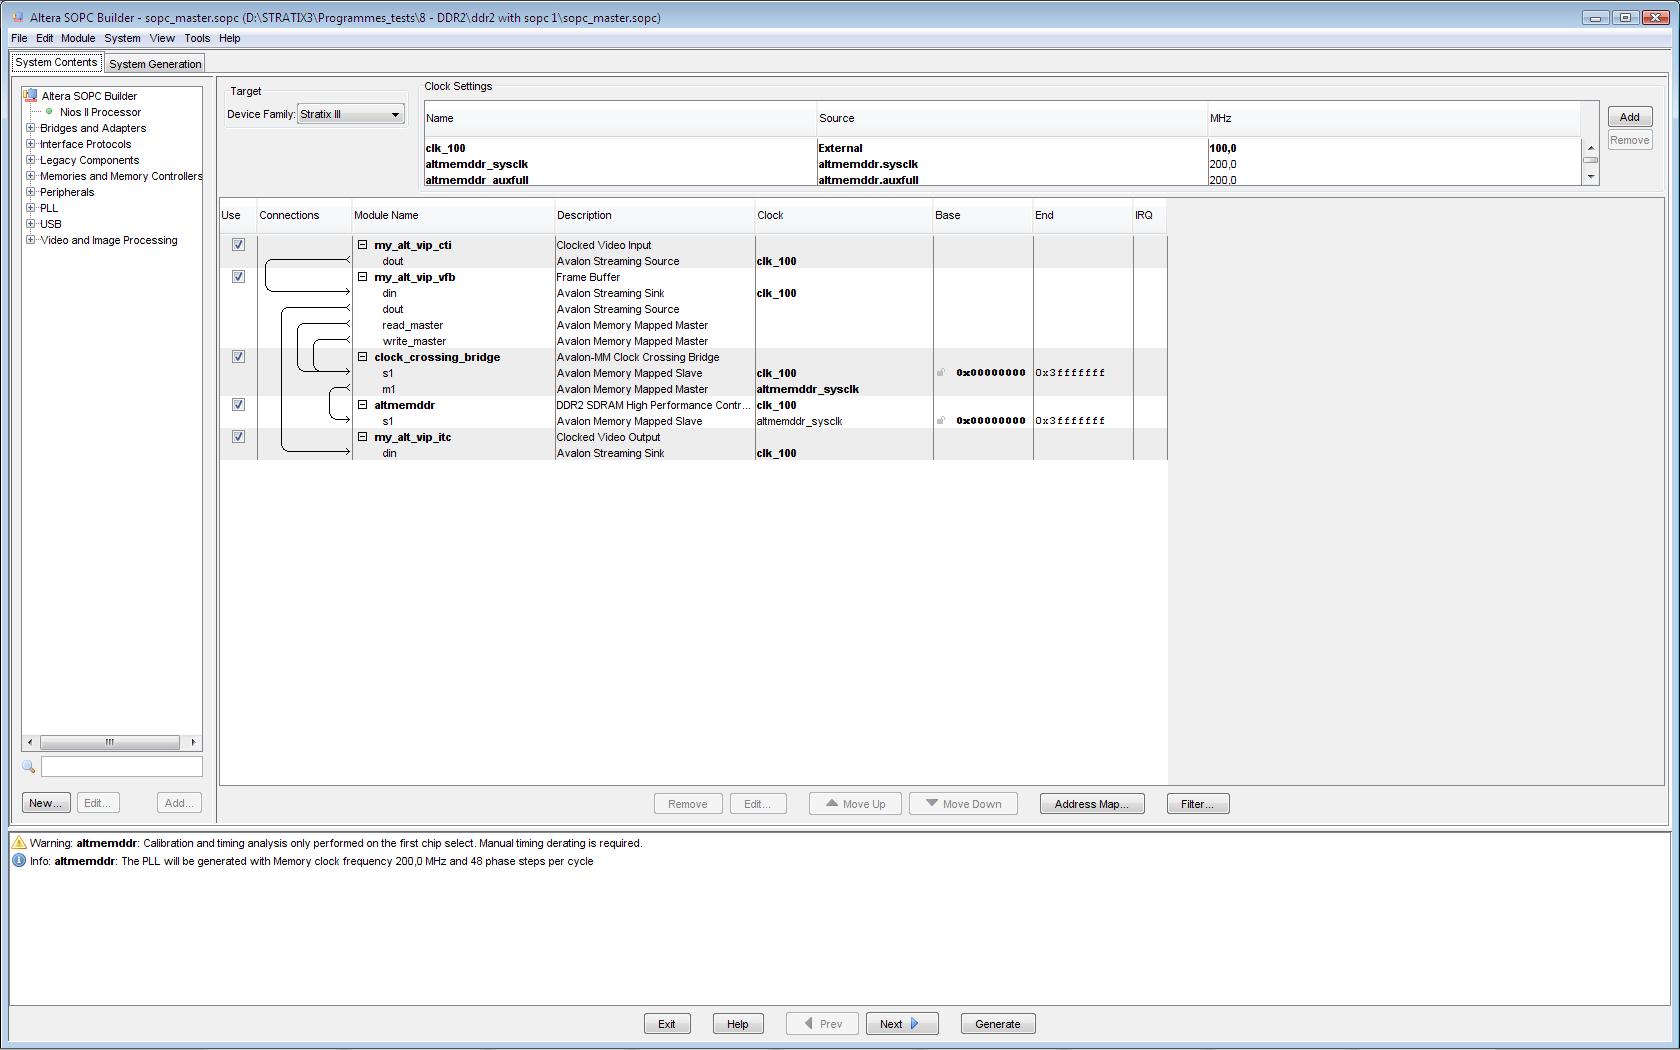Open the Device Family dropdown
The image size is (1680, 1050).
click(x=351, y=114)
